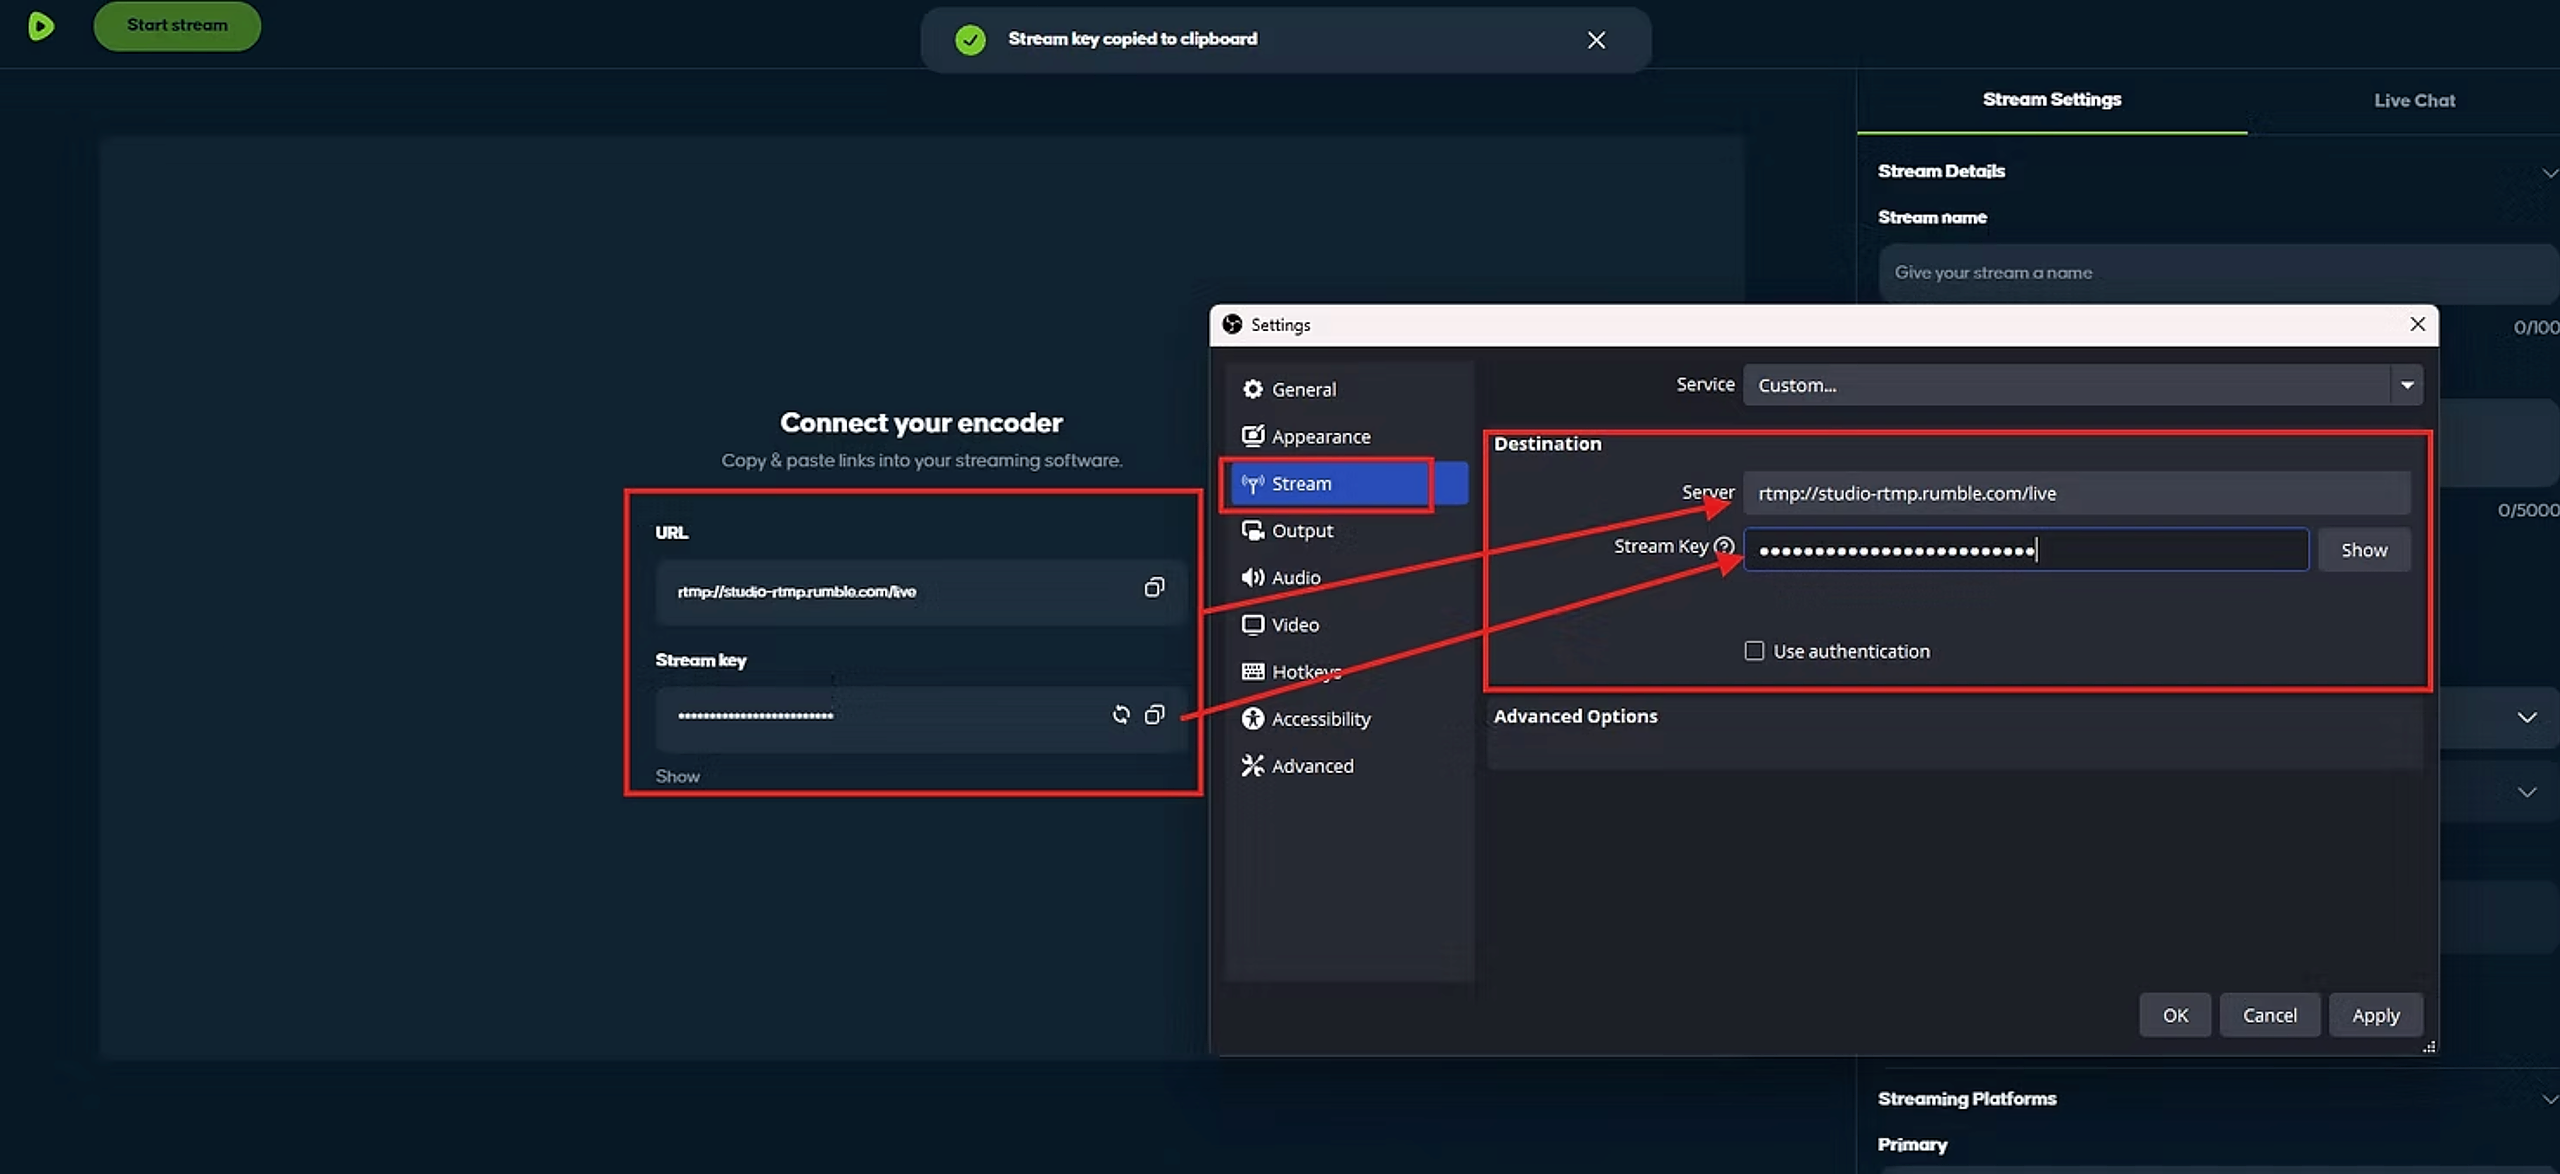Dismiss the clipboard notification with X
The height and width of the screenshot is (1174, 2560).
[x=1596, y=40]
